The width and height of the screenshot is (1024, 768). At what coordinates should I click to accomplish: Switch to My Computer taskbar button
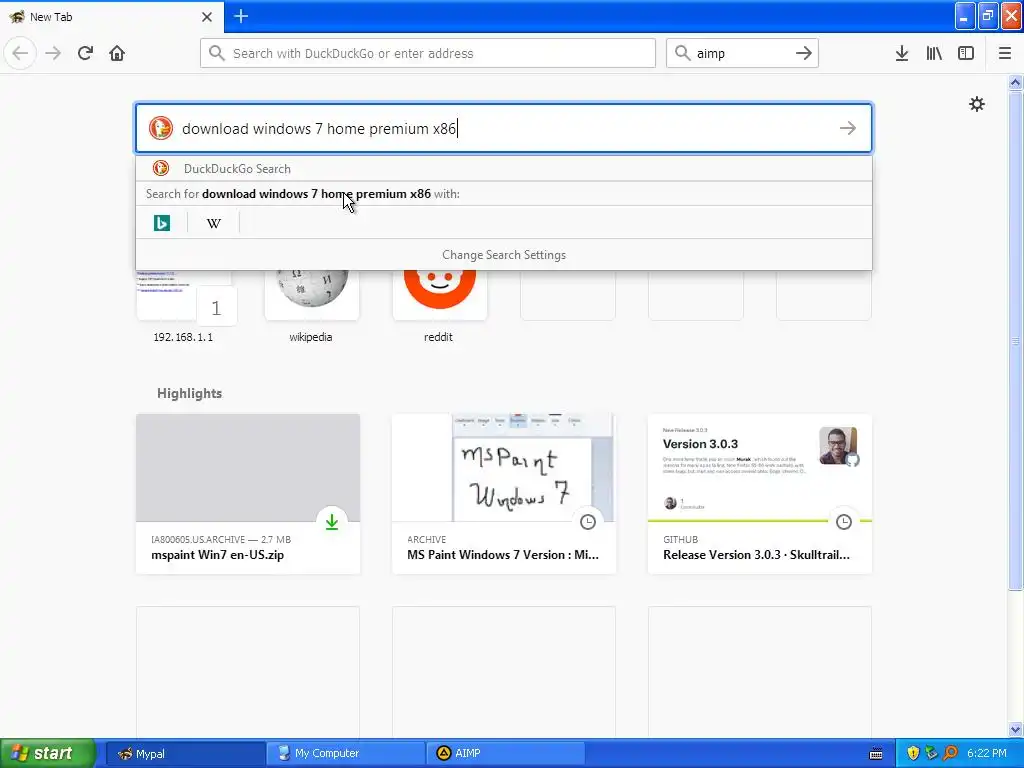point(345,753)
